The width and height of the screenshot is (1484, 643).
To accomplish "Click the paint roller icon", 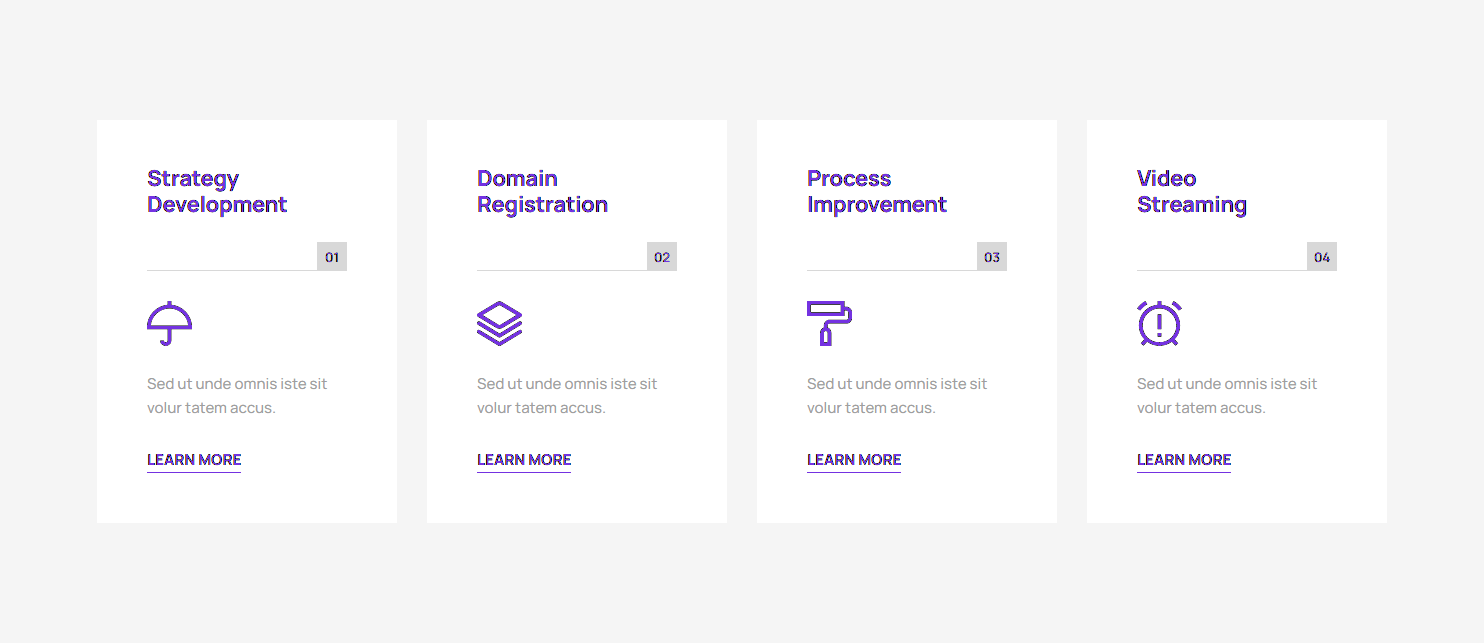I will point(829,323).
